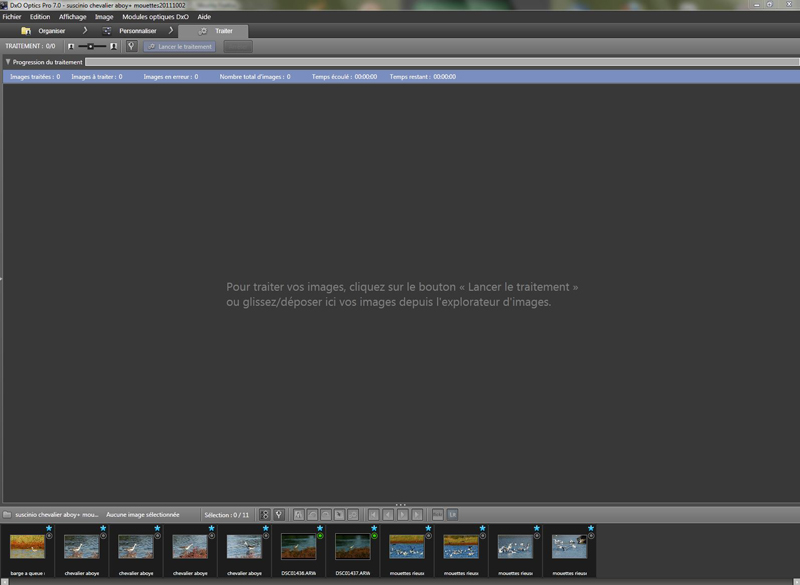The height and width of the screenshot is (585, 800).
Task: Click green status circle on DSC01436.ARW
Action: pyautogui.click(x=320, y=536)
